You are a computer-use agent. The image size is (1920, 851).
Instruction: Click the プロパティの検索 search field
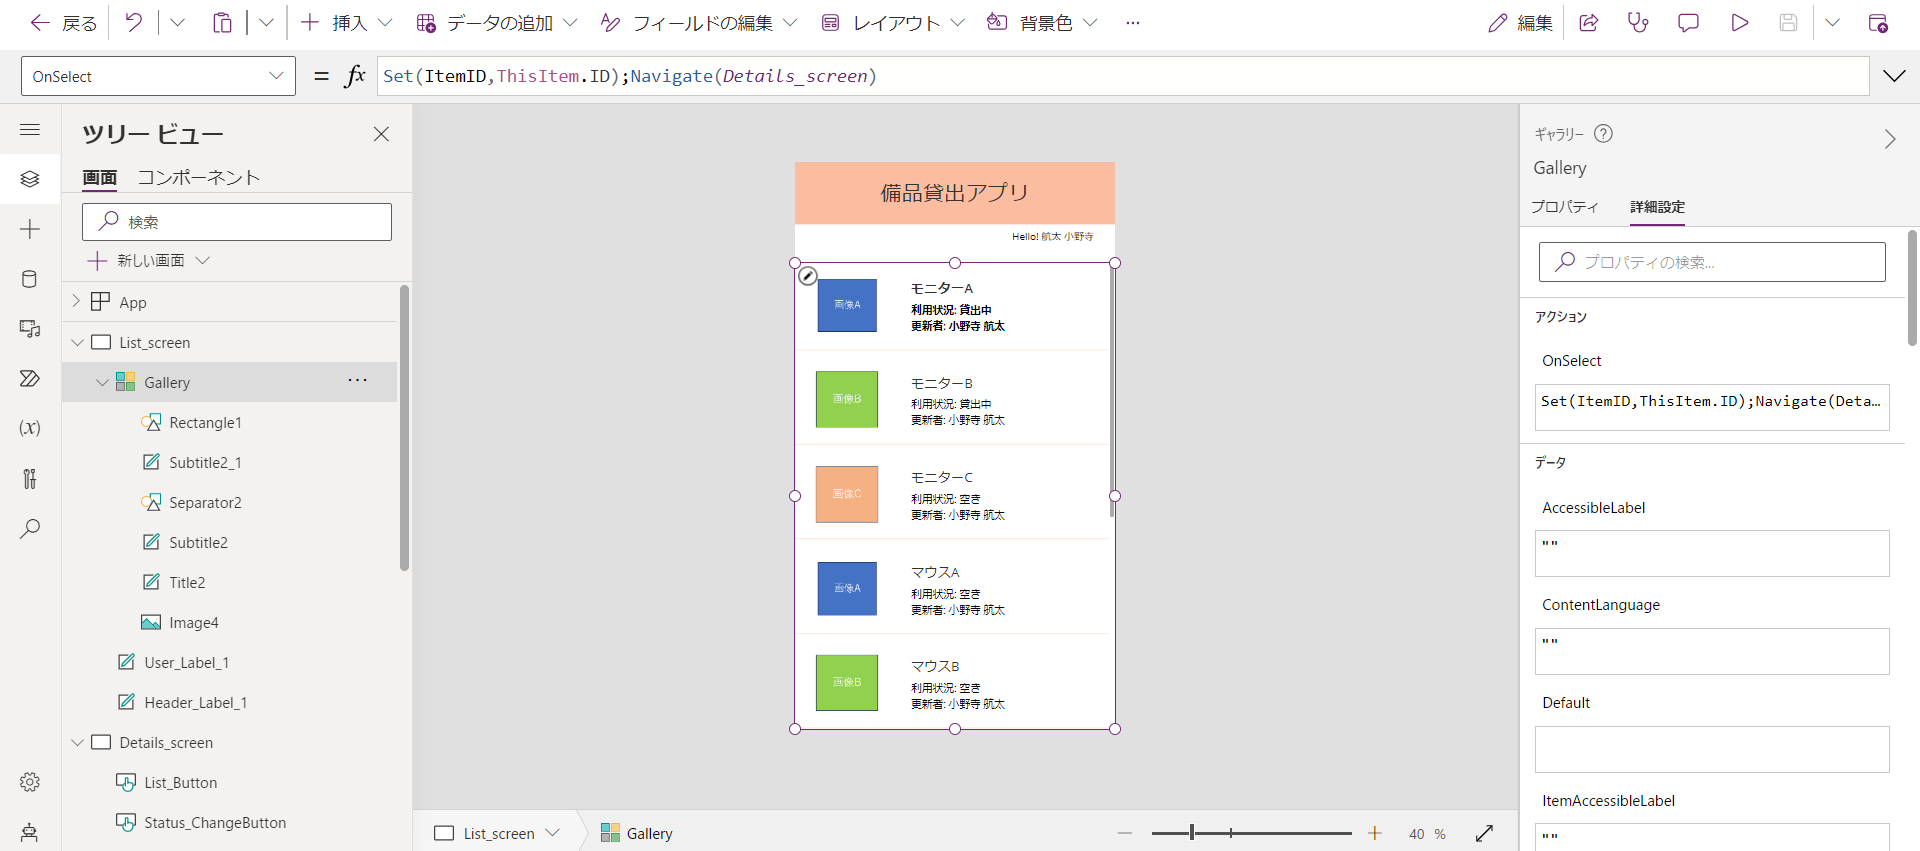pyautogui.click(x=1712, y=262)
